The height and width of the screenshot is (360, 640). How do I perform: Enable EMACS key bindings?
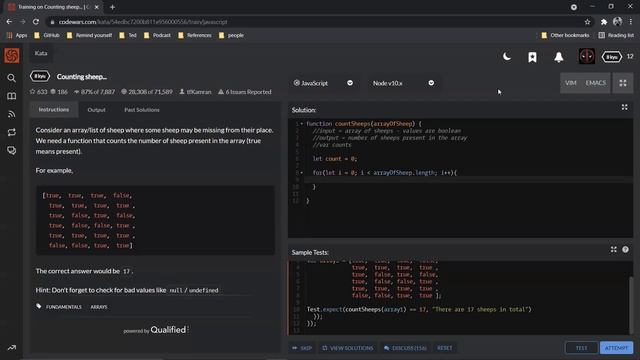coord(596,83)
